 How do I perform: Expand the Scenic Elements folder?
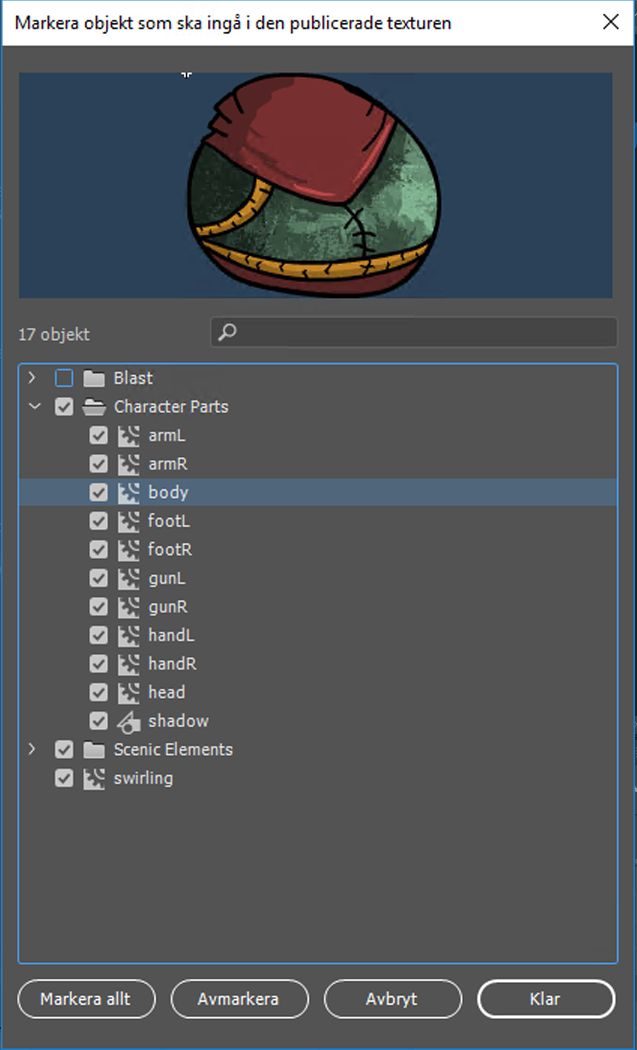32,749
